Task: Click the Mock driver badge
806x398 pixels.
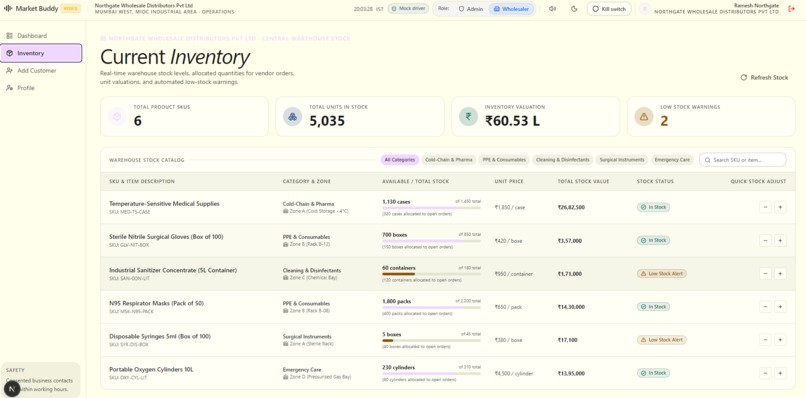Action: (x=408, y=9)
